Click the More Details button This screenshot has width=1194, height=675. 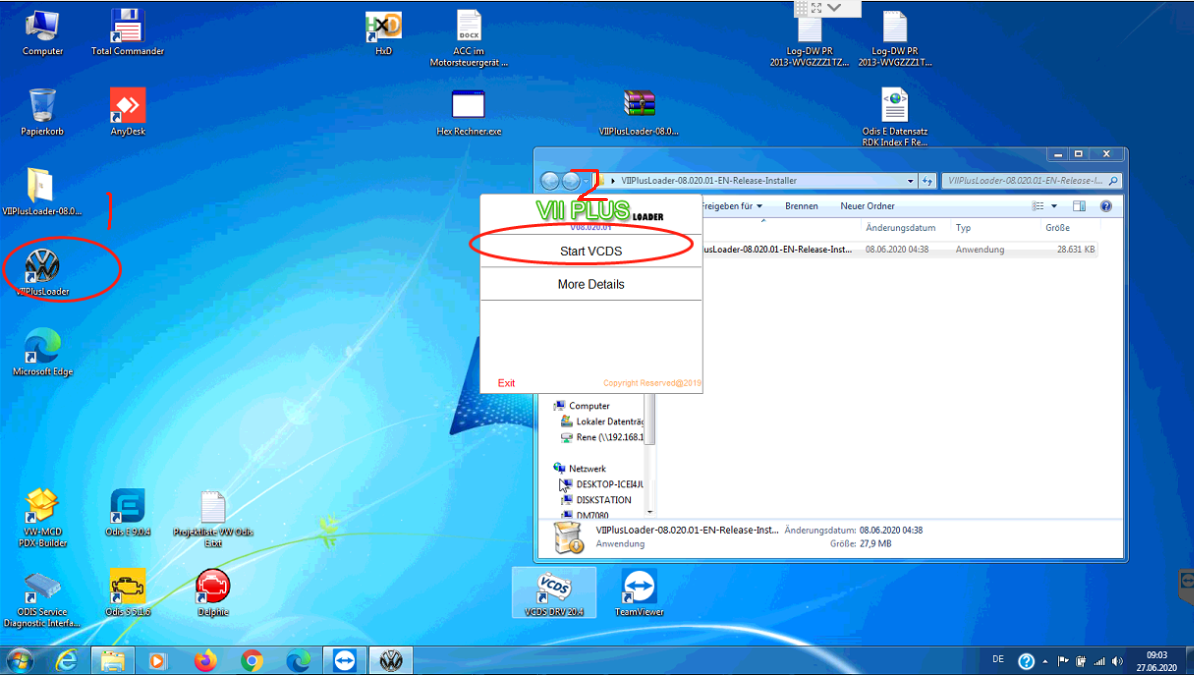pyautogui.click(x=590, y=284)
